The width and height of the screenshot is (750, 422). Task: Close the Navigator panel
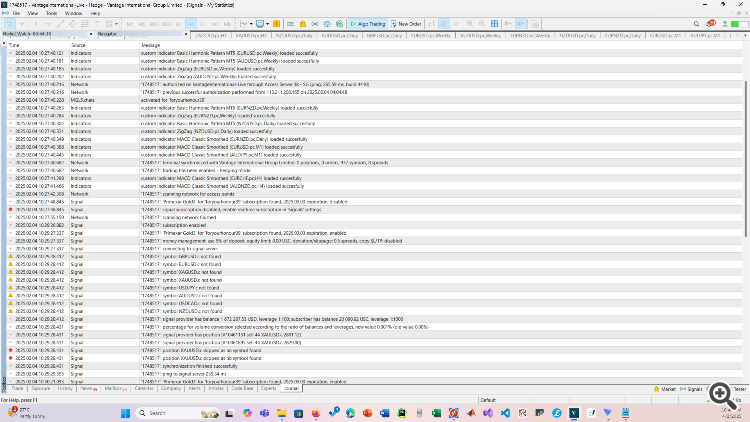tap(186, 34)
